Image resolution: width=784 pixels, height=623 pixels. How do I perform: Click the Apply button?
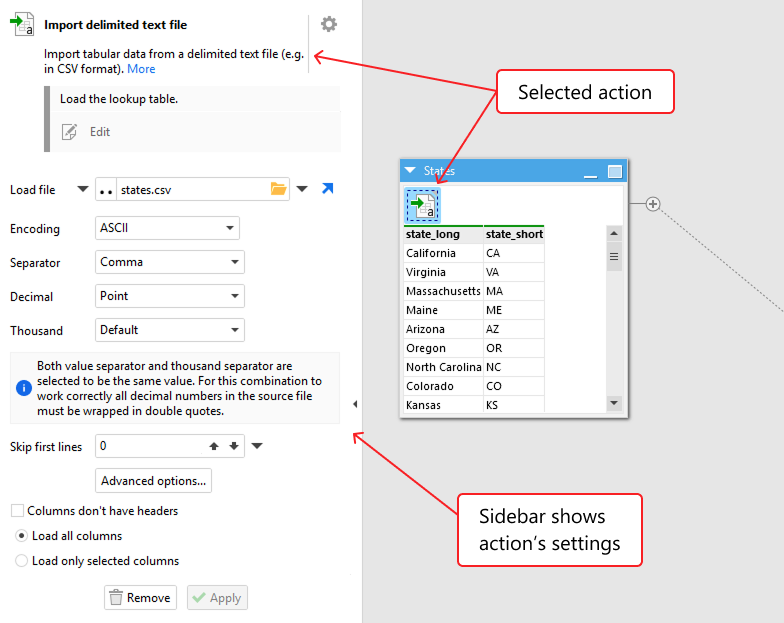(x=218, y=598)
